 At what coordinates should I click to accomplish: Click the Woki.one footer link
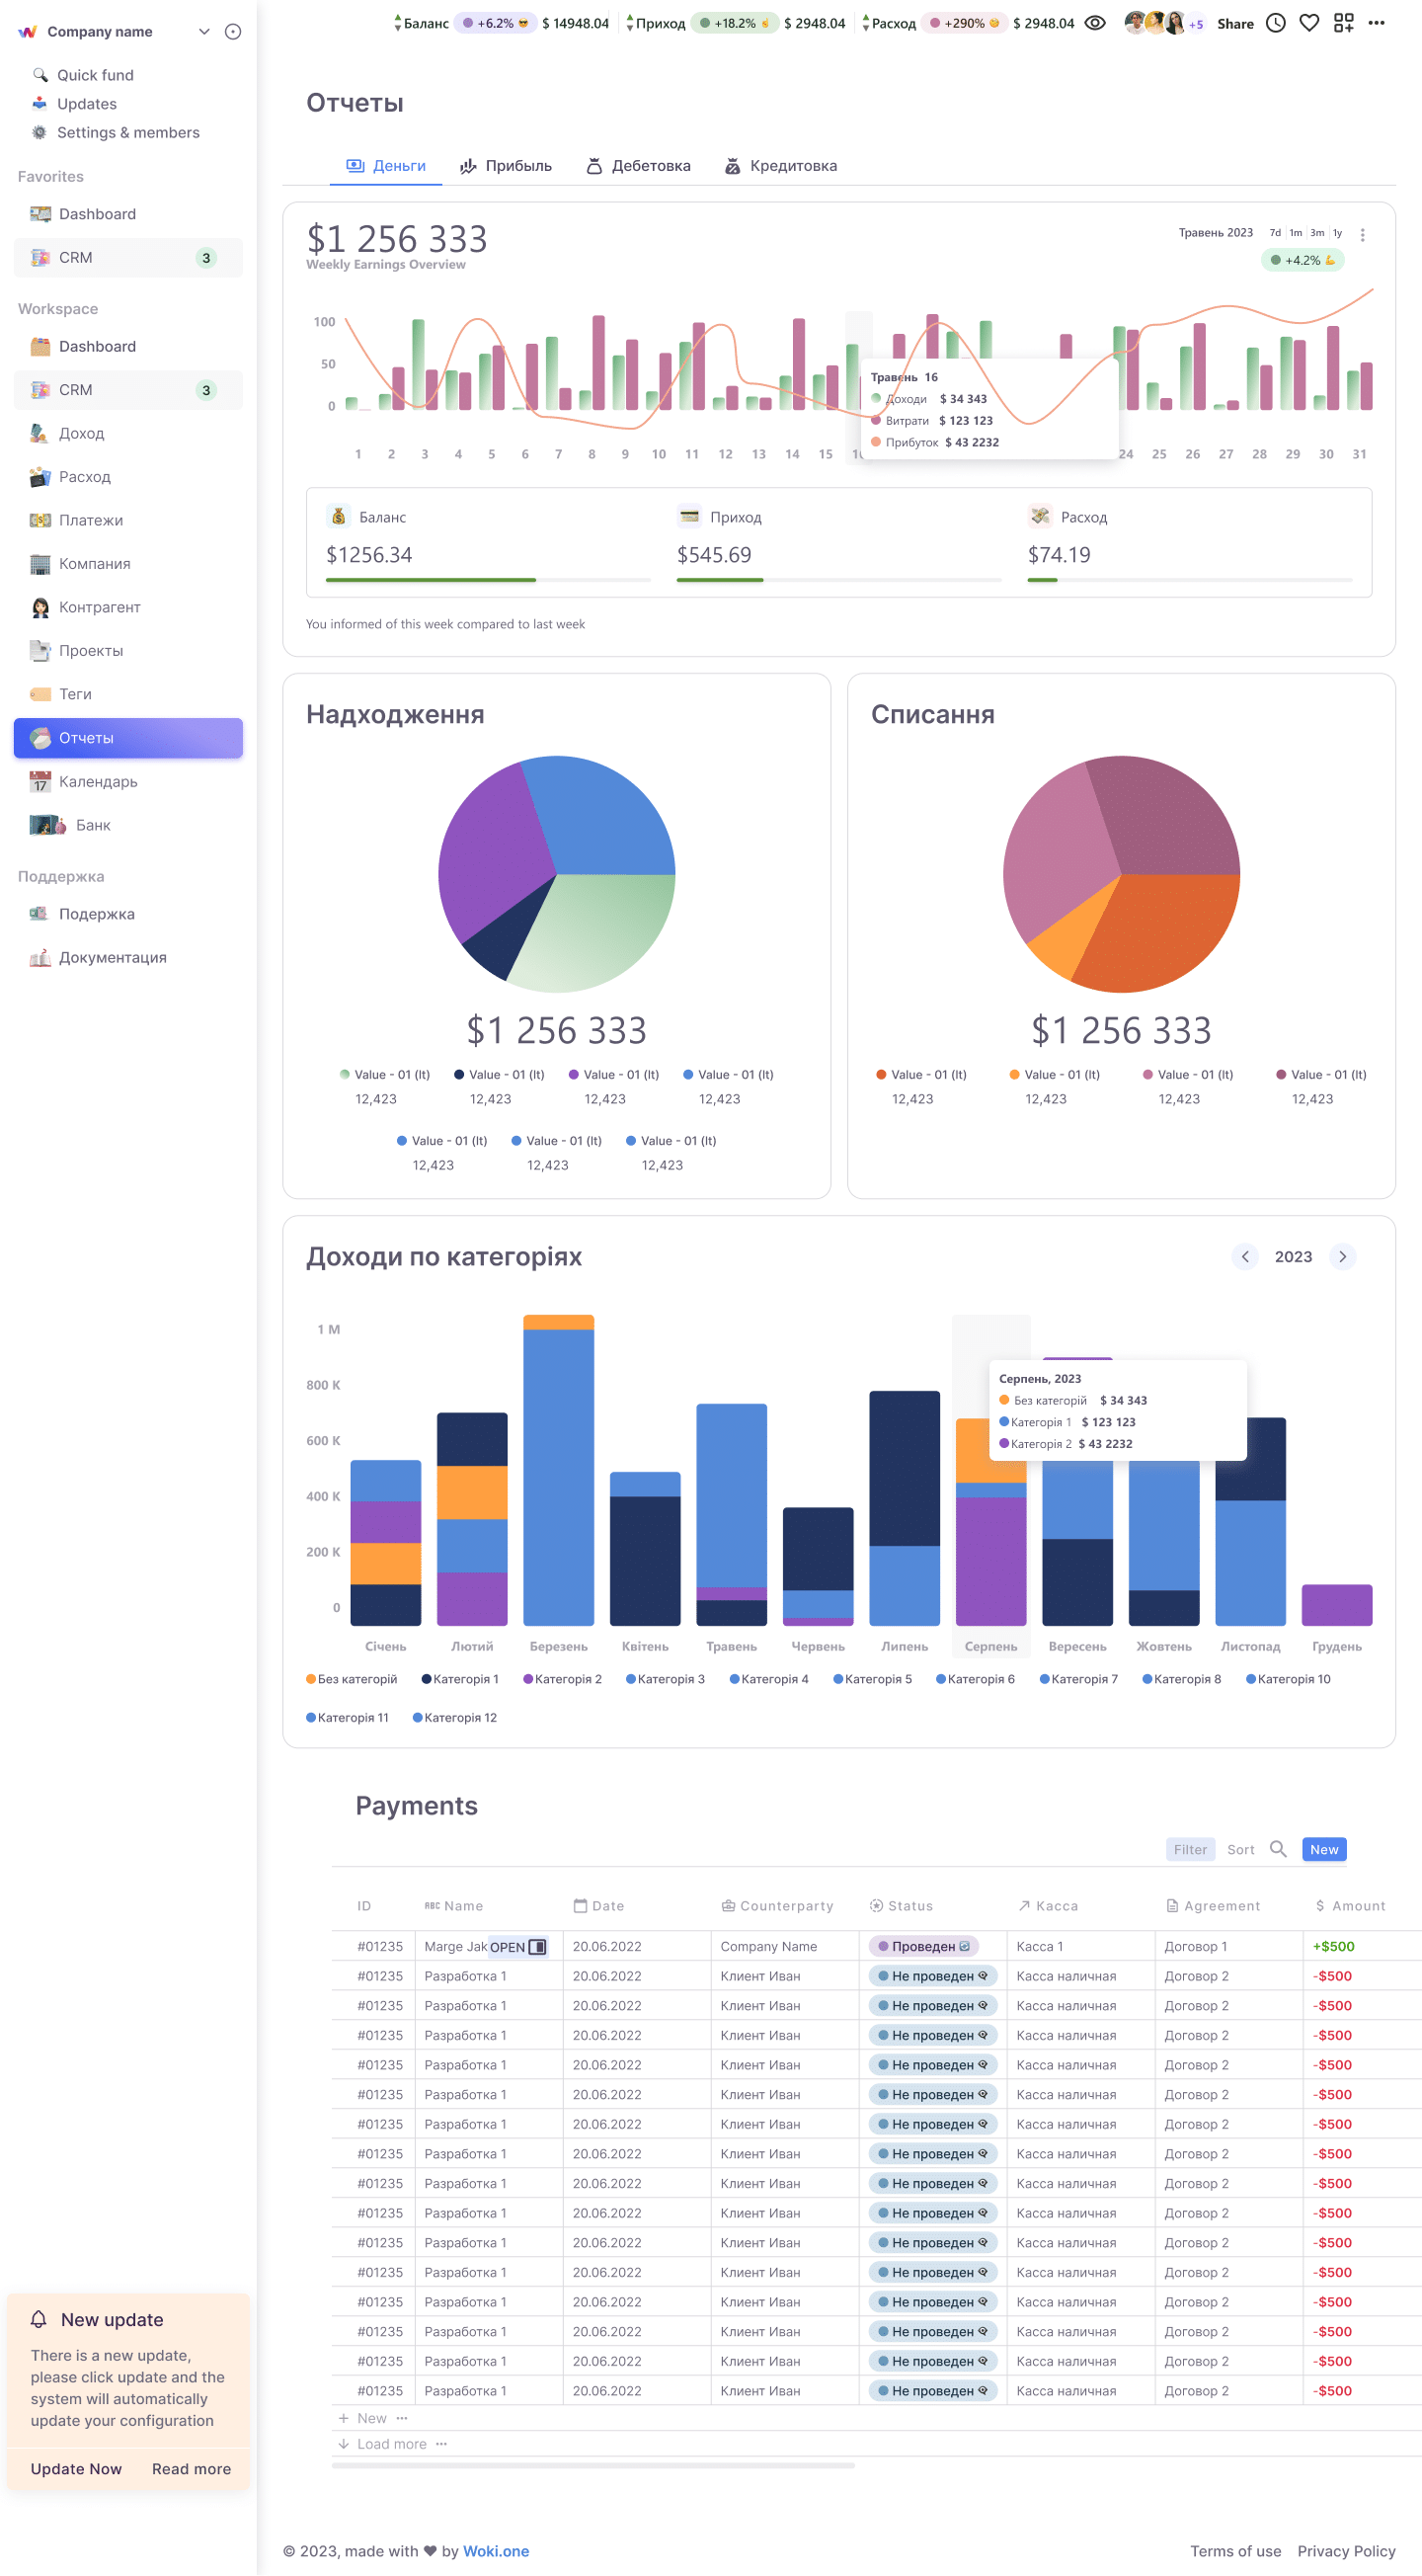coord(496,2550)
